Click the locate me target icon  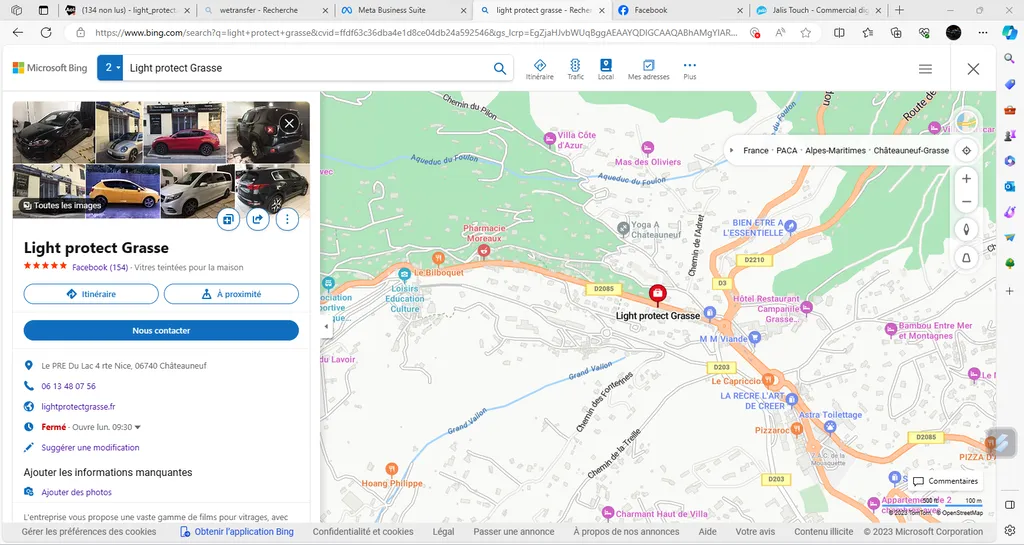tap(966, 151)
